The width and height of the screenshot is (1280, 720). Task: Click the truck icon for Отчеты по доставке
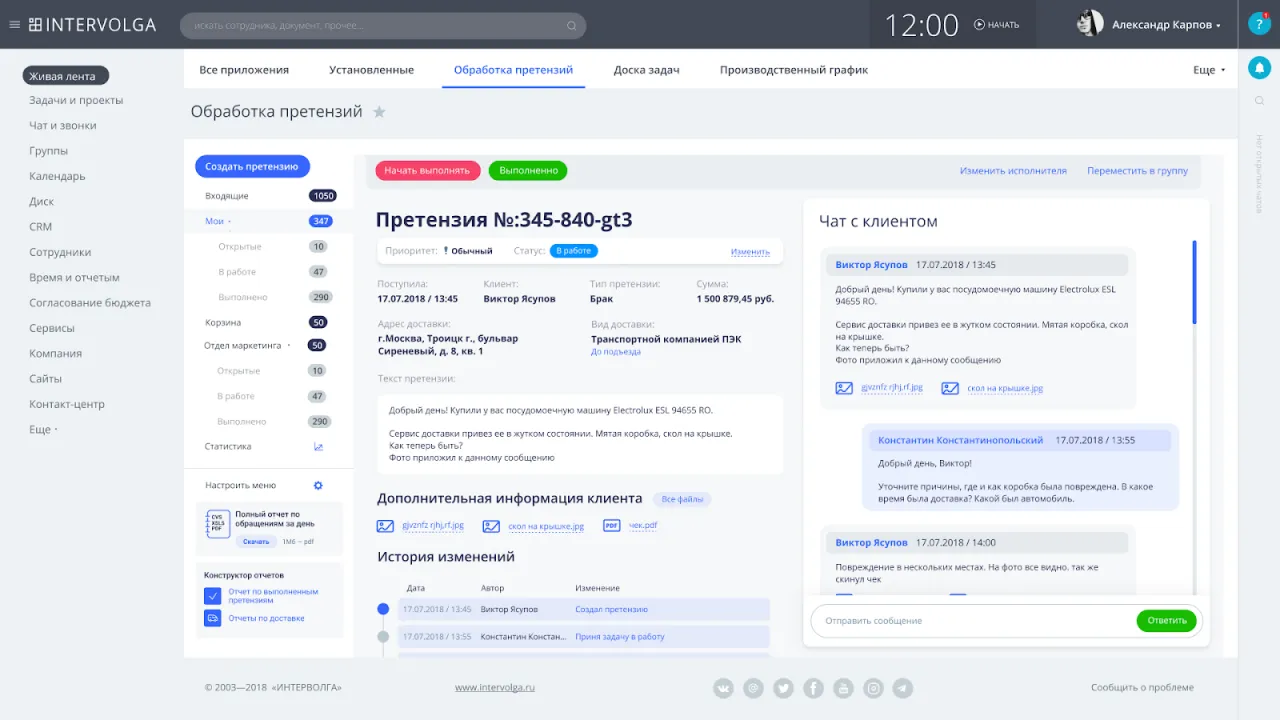[212, 618]
